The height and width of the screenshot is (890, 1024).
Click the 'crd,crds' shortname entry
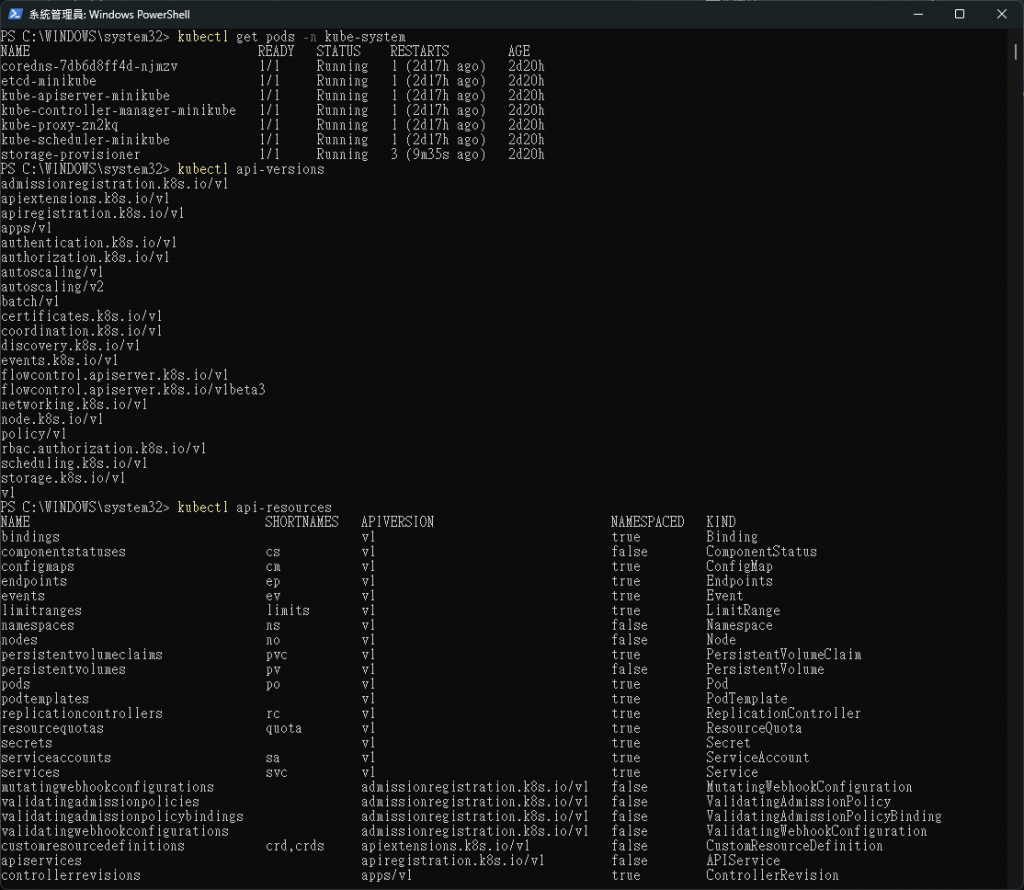tap(295, 846)
